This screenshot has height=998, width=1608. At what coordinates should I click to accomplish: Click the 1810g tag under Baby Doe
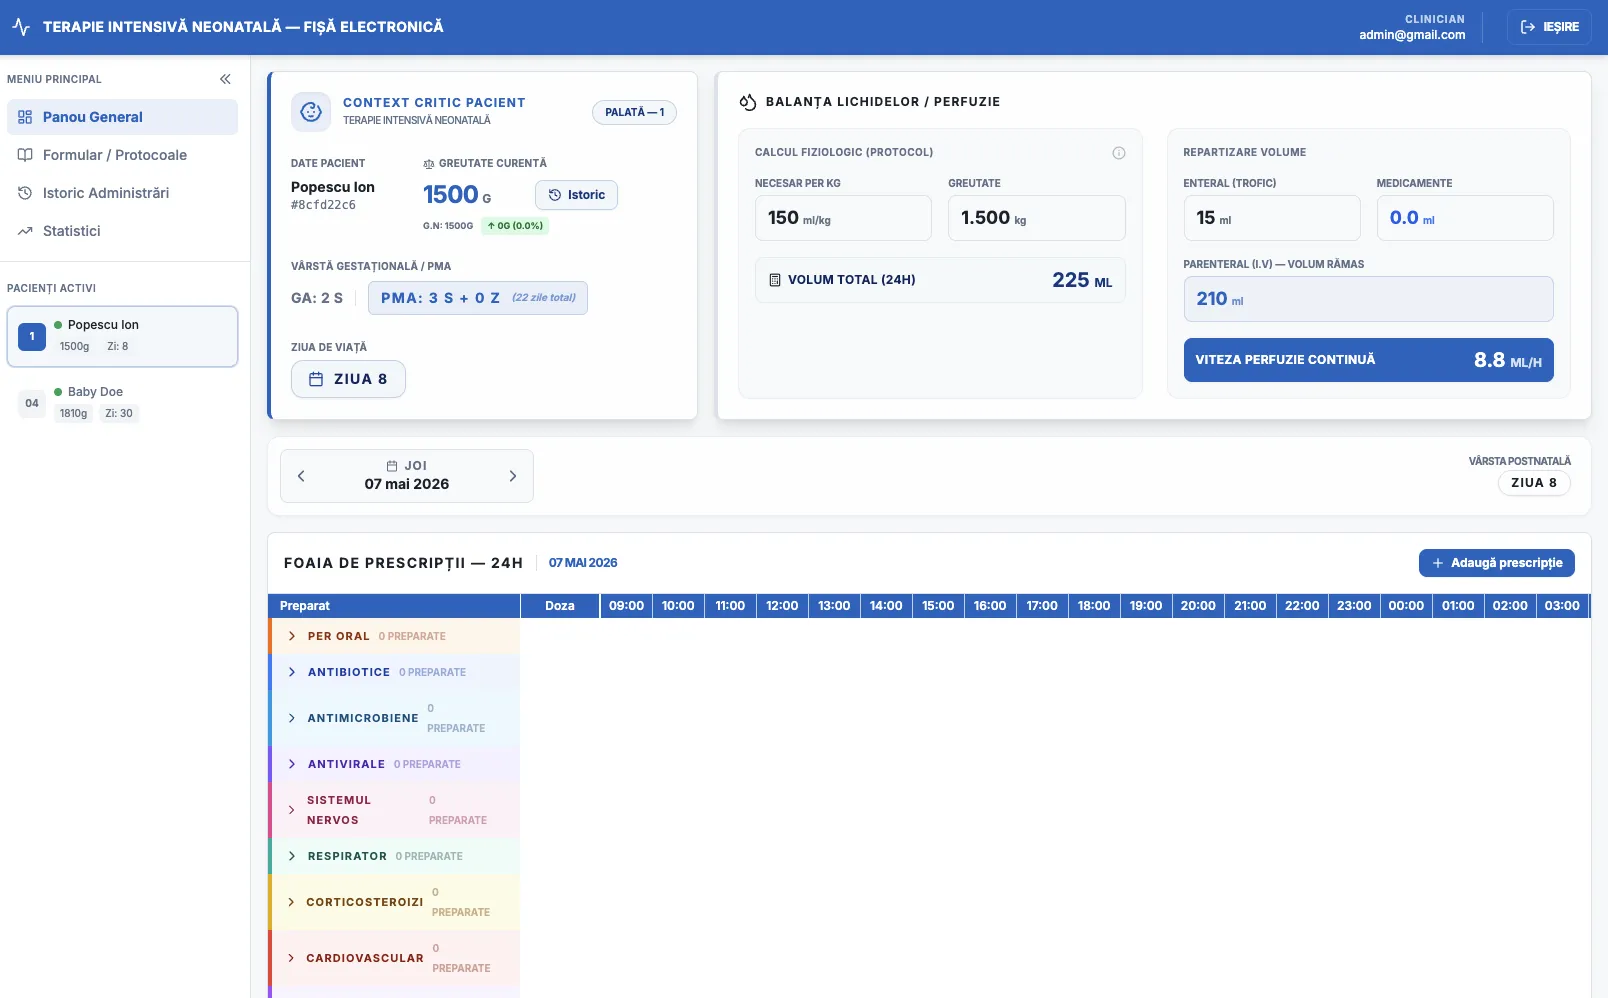tap(73, 413)
